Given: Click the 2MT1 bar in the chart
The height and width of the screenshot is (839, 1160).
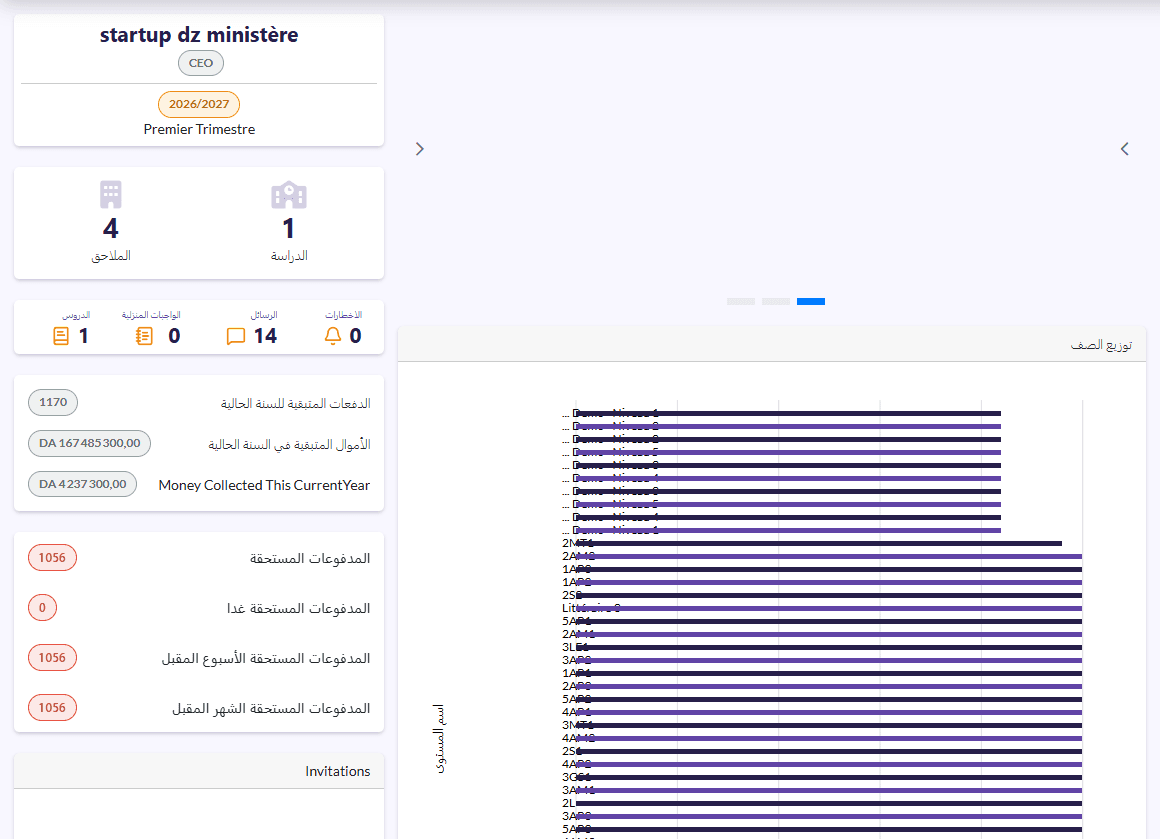Looking at the screenshot, I should (x=819, y=544).
